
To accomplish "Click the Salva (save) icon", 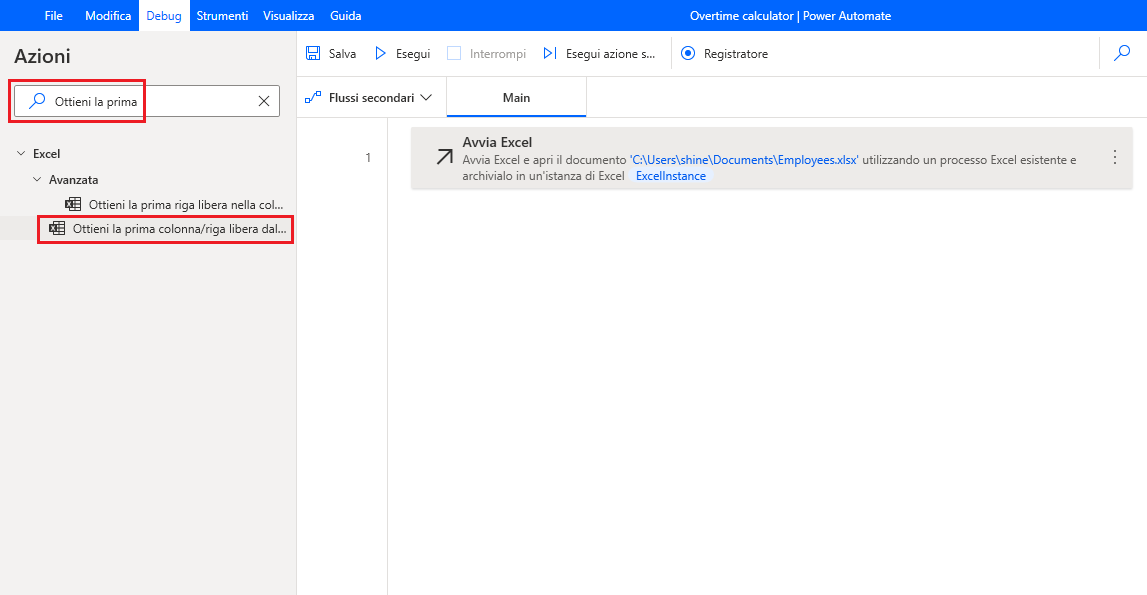I will click(313, 53).
